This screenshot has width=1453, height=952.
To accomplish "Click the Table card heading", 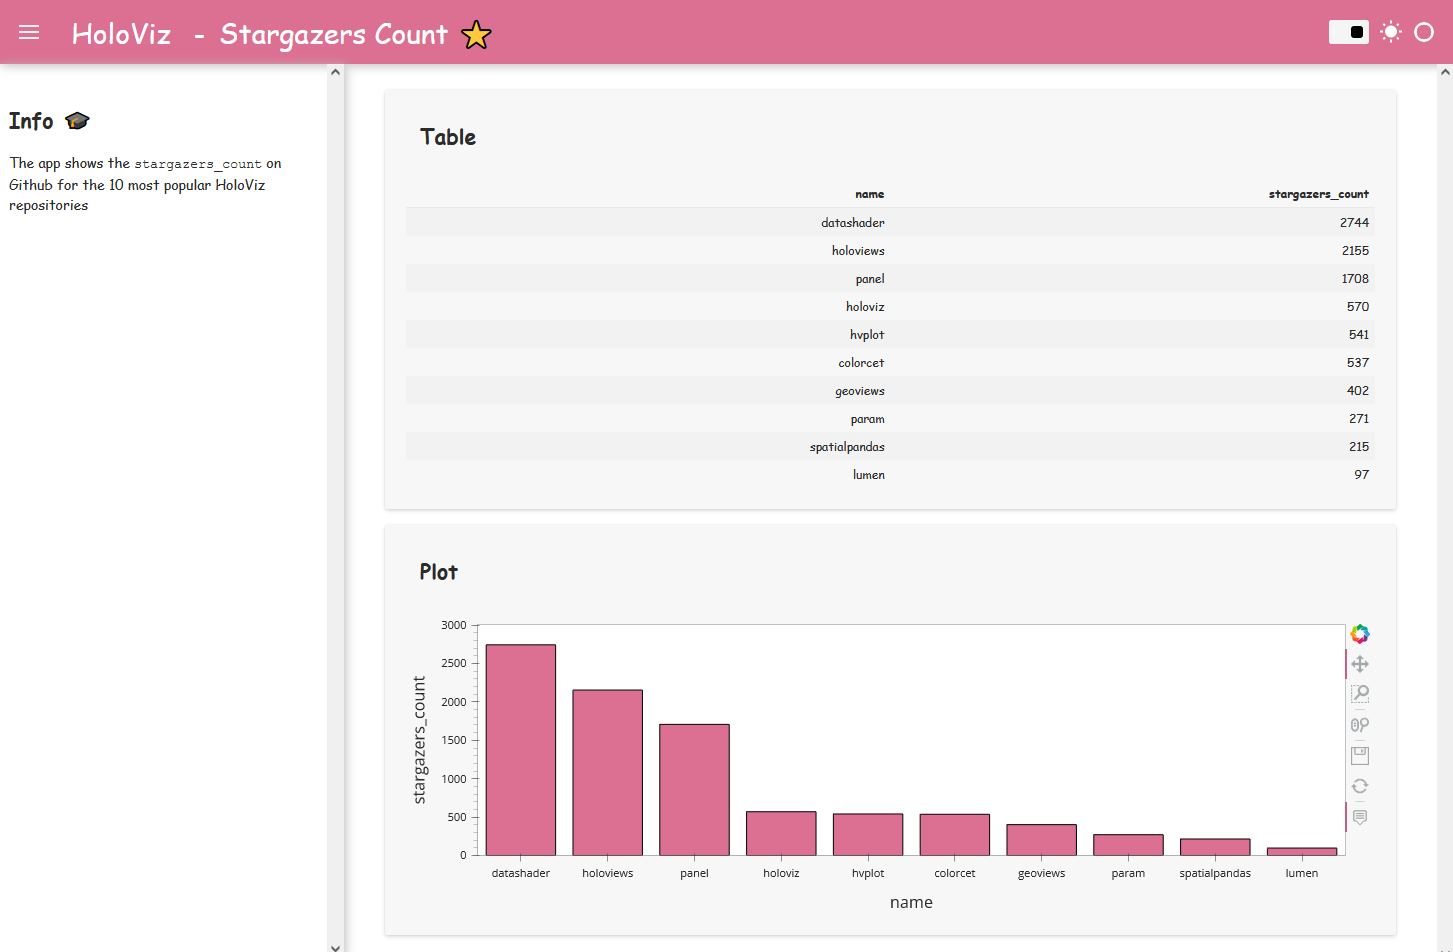I will click(448, 137).
